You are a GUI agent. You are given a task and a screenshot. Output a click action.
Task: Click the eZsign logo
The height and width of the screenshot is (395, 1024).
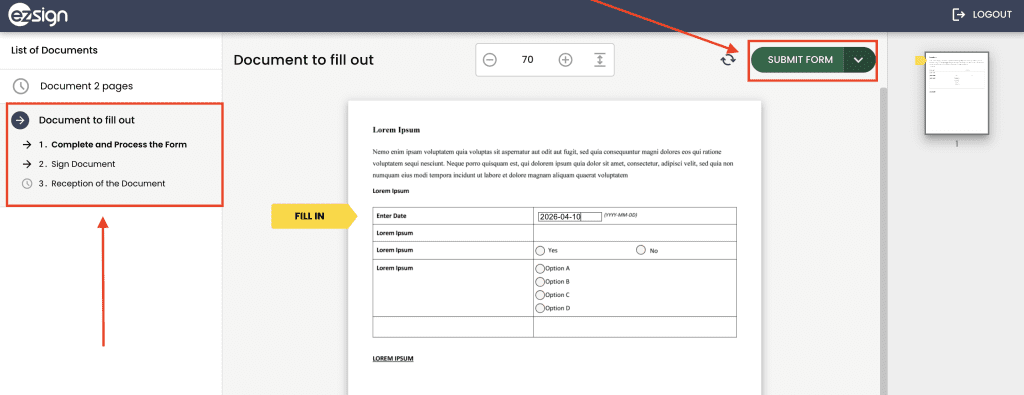point(39,14)
